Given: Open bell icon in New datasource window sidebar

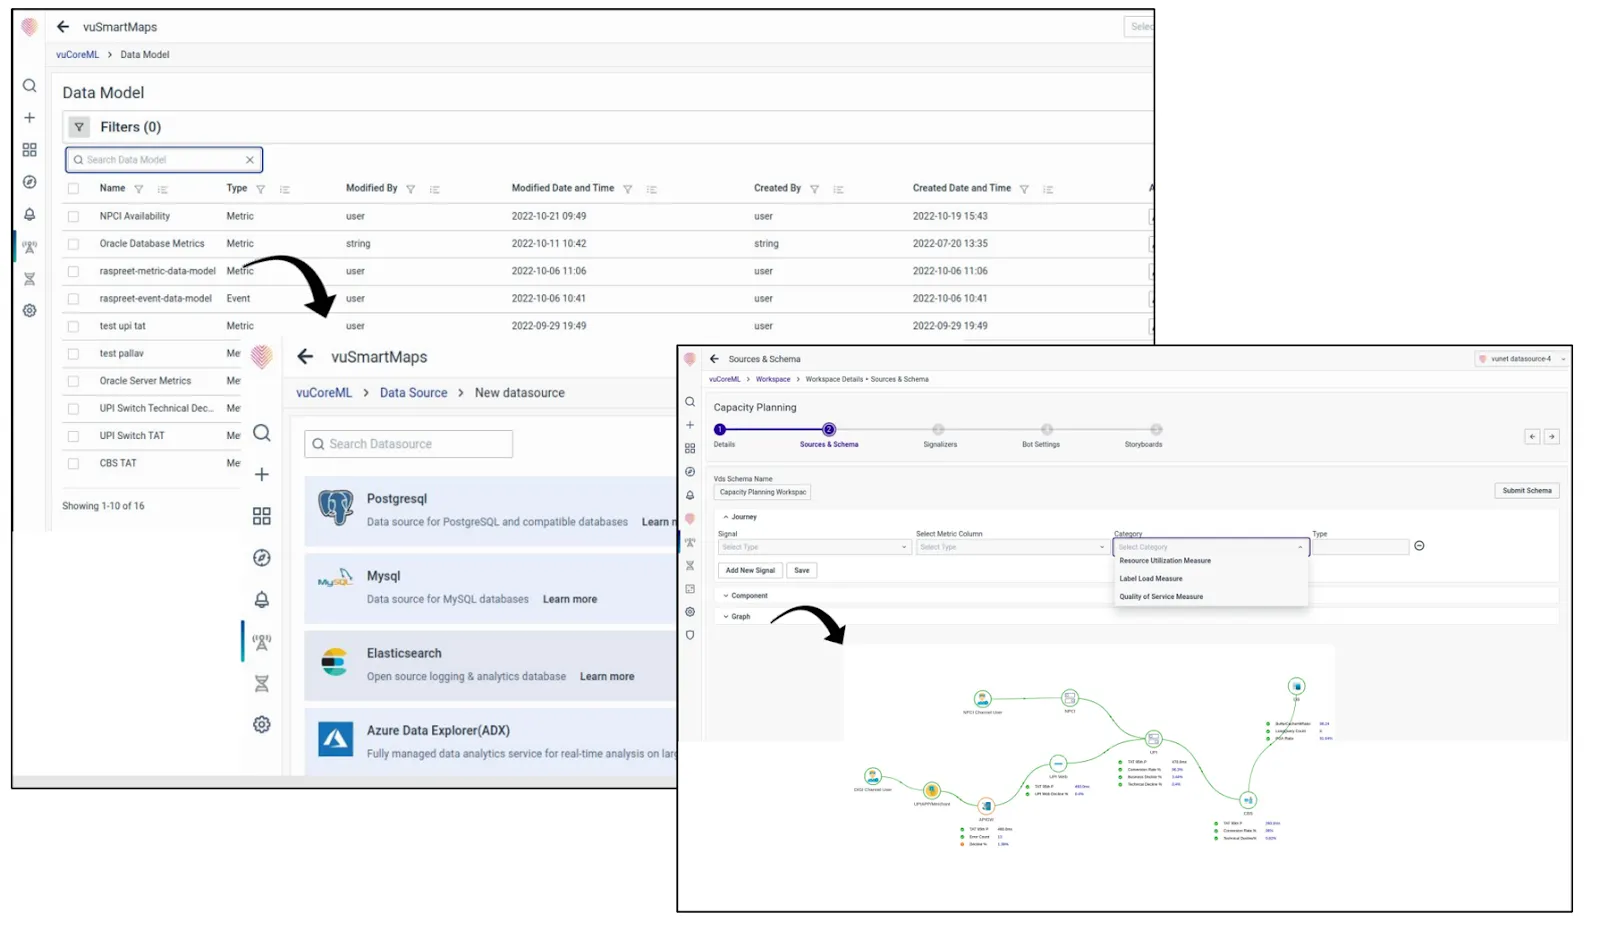Looking at the screenshot, I should click(x=262, y=600).
